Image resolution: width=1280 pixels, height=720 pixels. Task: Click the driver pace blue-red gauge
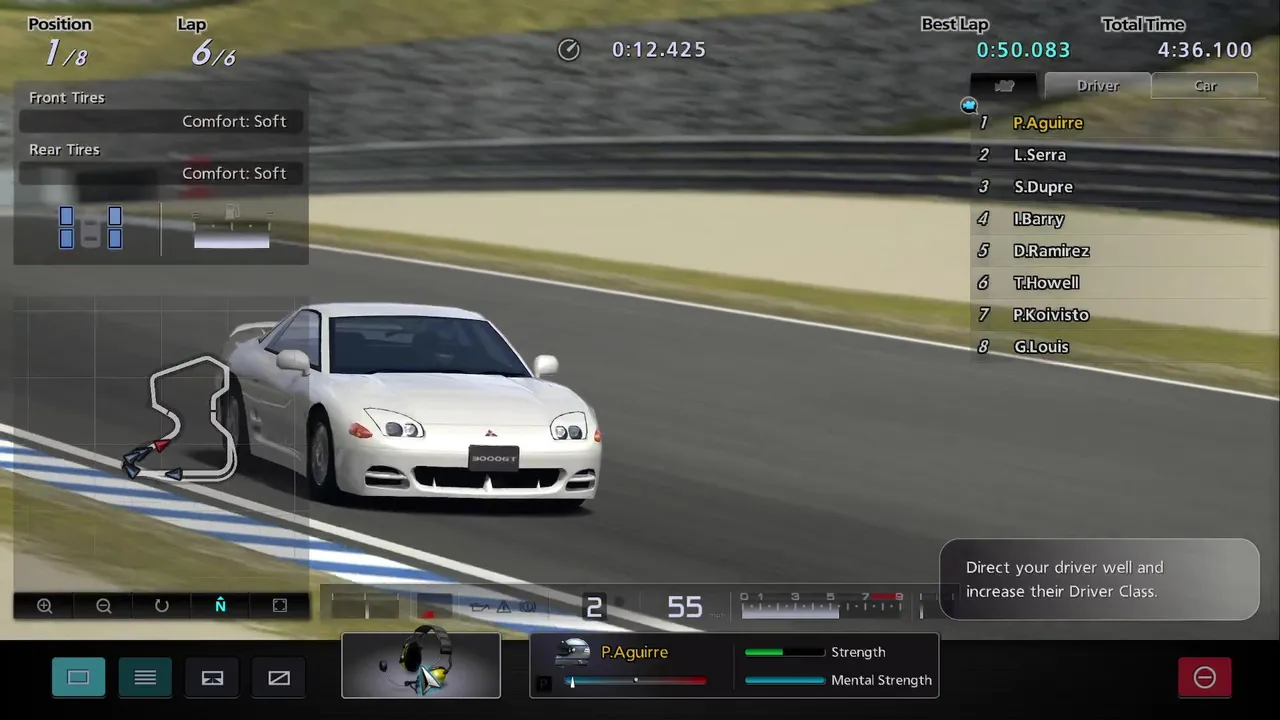[636, 681]
